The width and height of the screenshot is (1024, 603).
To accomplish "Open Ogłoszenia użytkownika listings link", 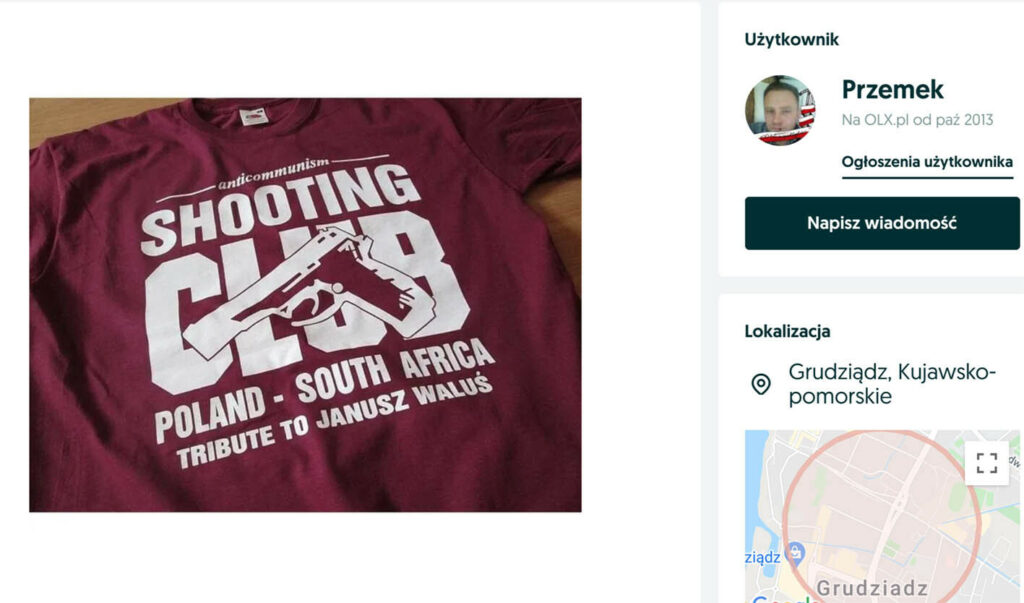I will tap(927, 162).
